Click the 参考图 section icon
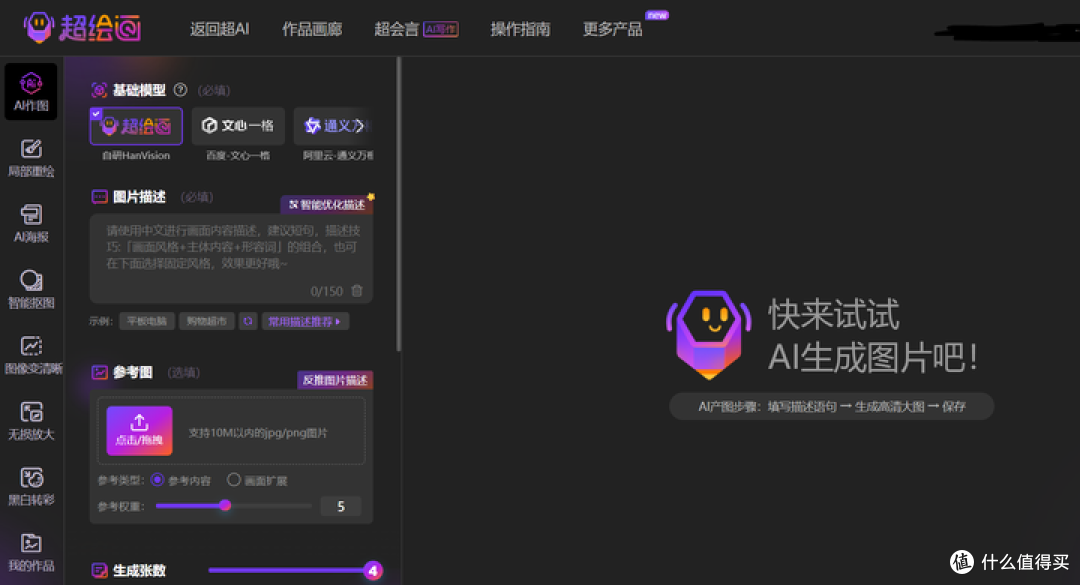1080x585 pixels. click(99, 372)
